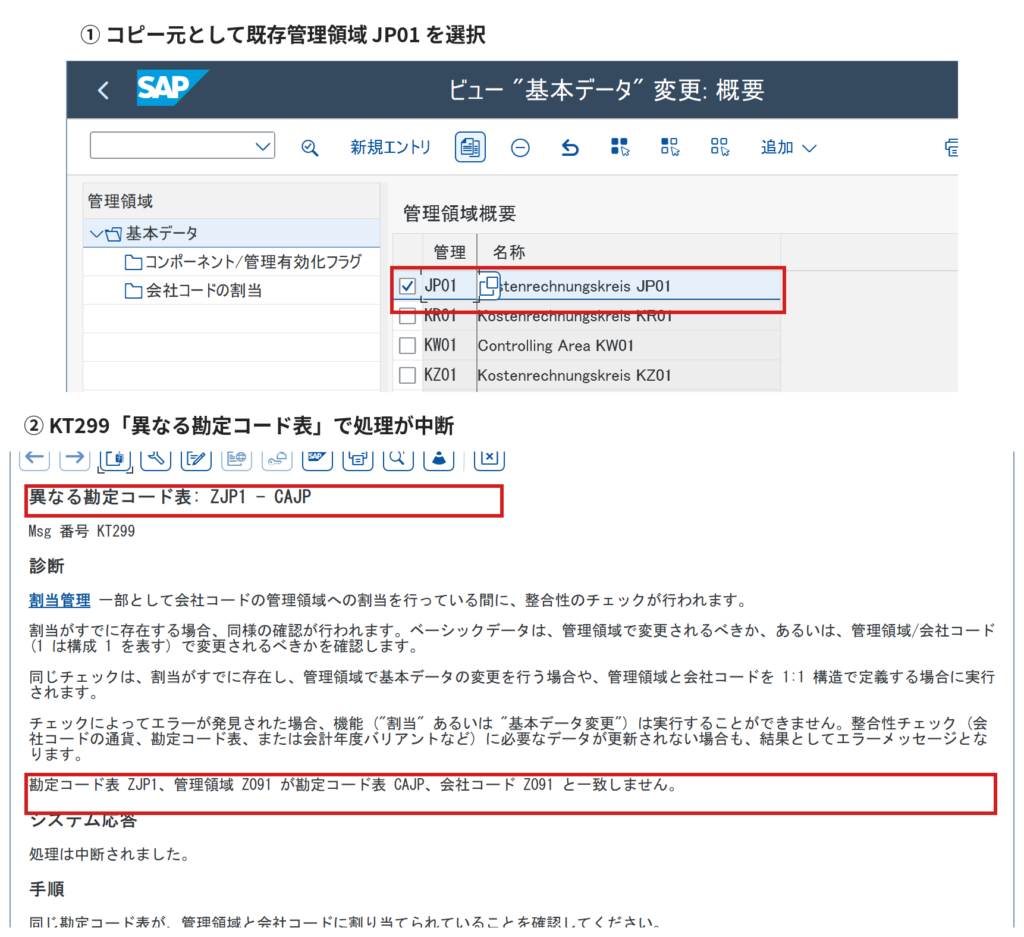Click the 処理は中断されました。 text
Viewport: 1024px width, 937px height.
[x=109, y=854]
